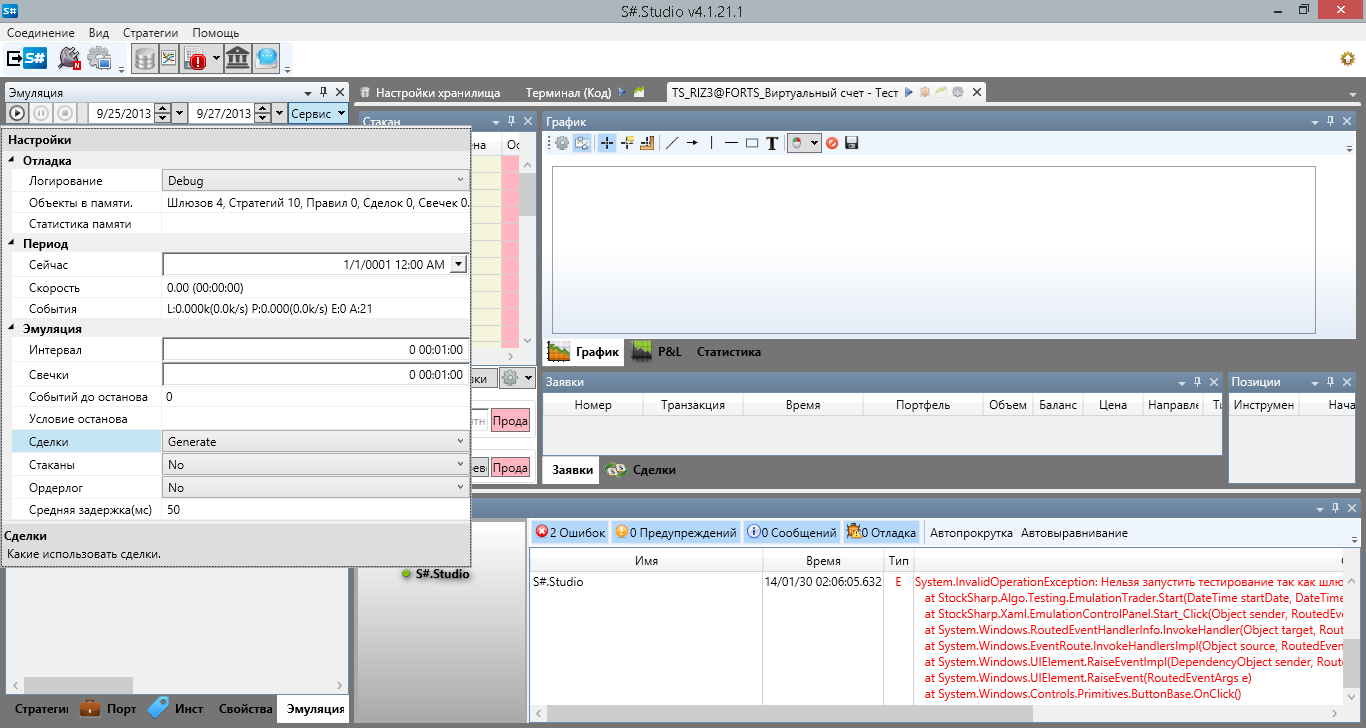Click the chart lines icon in main toolbar
Image resolution: width=1366 pixels, height=728 pixels.
[169, 59]
